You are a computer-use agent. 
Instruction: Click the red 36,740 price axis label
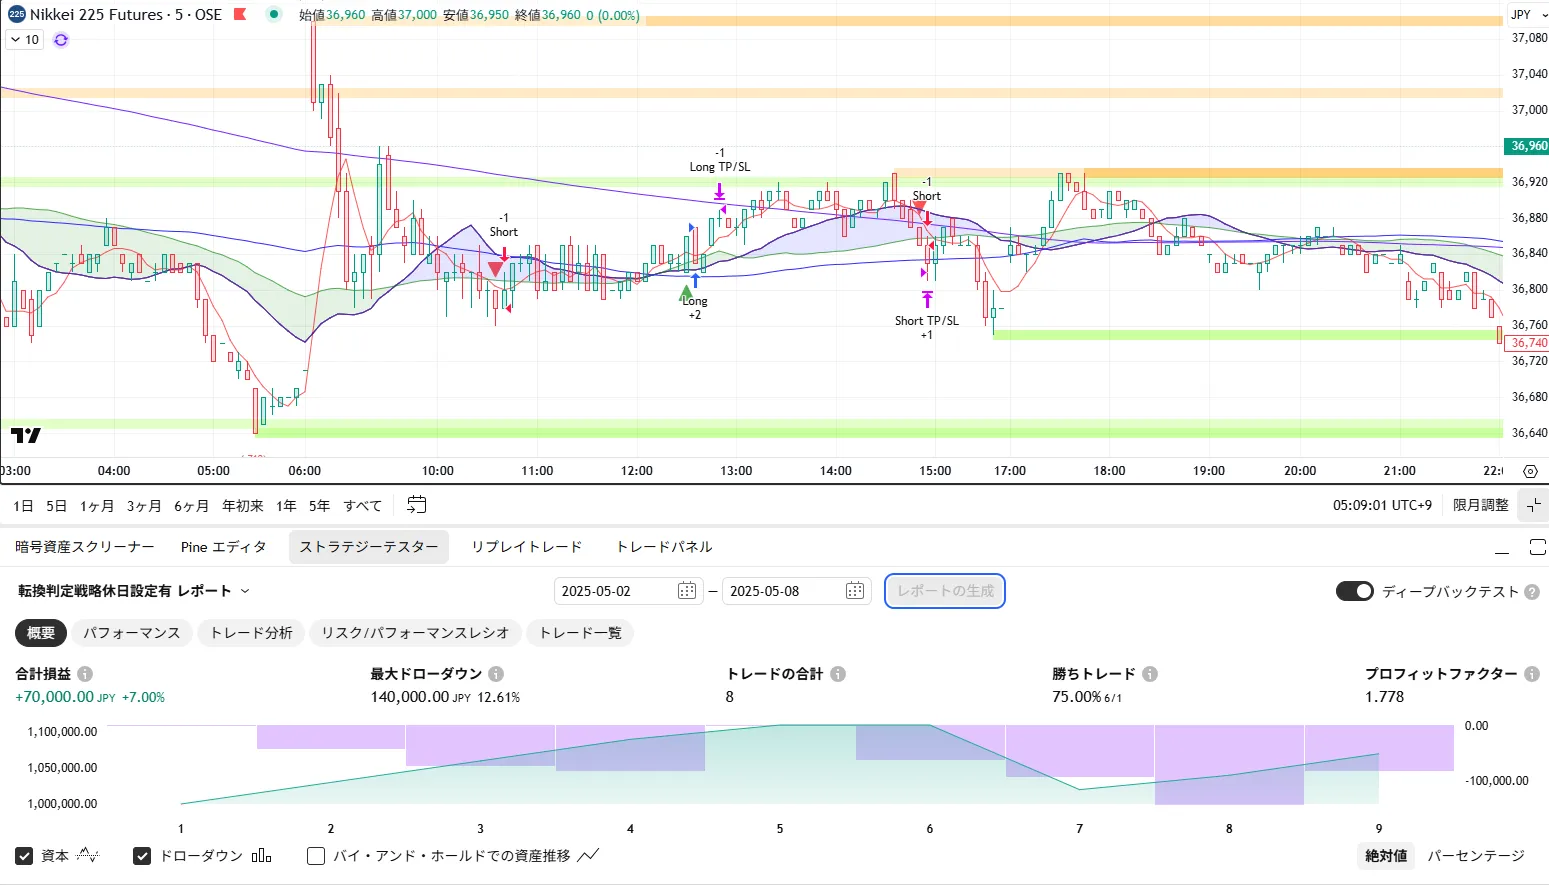tap(1526, 343)
